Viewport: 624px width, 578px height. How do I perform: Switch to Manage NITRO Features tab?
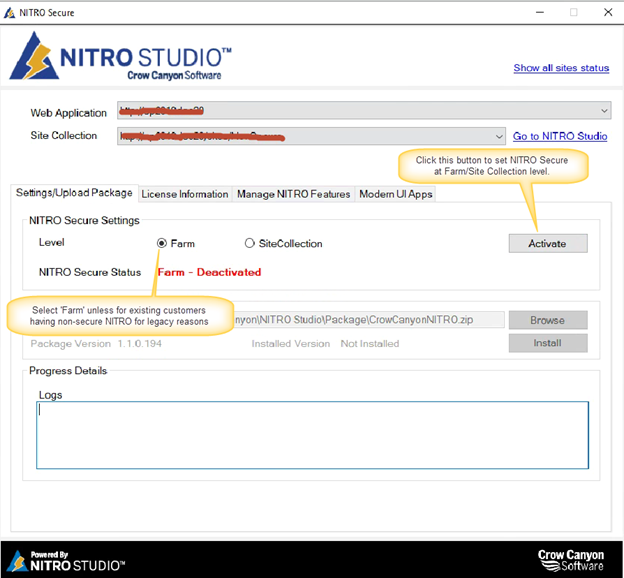[294, 194]
